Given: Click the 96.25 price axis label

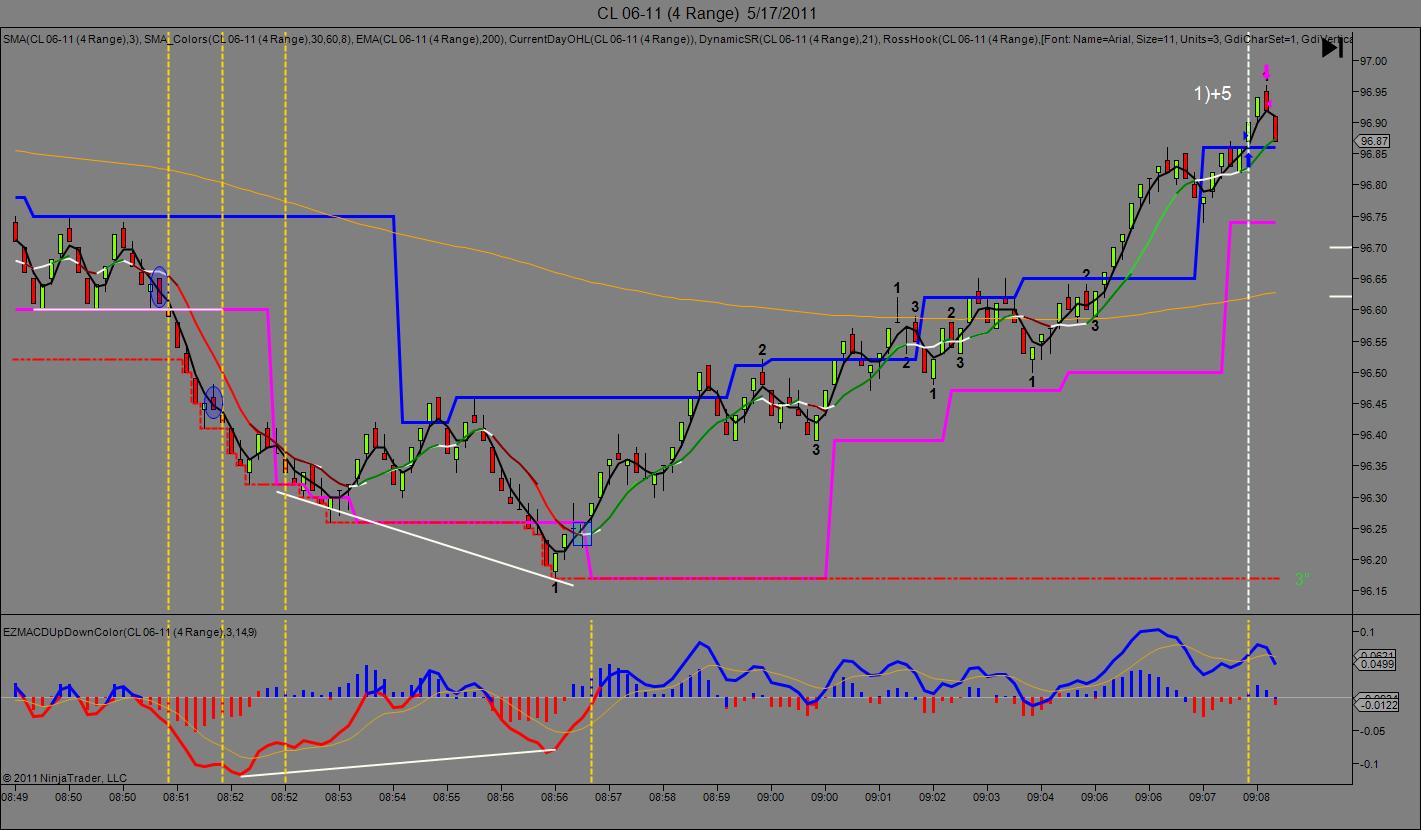Looking at the screenshot, I should pyautogui.click(x=1374, y=529).
